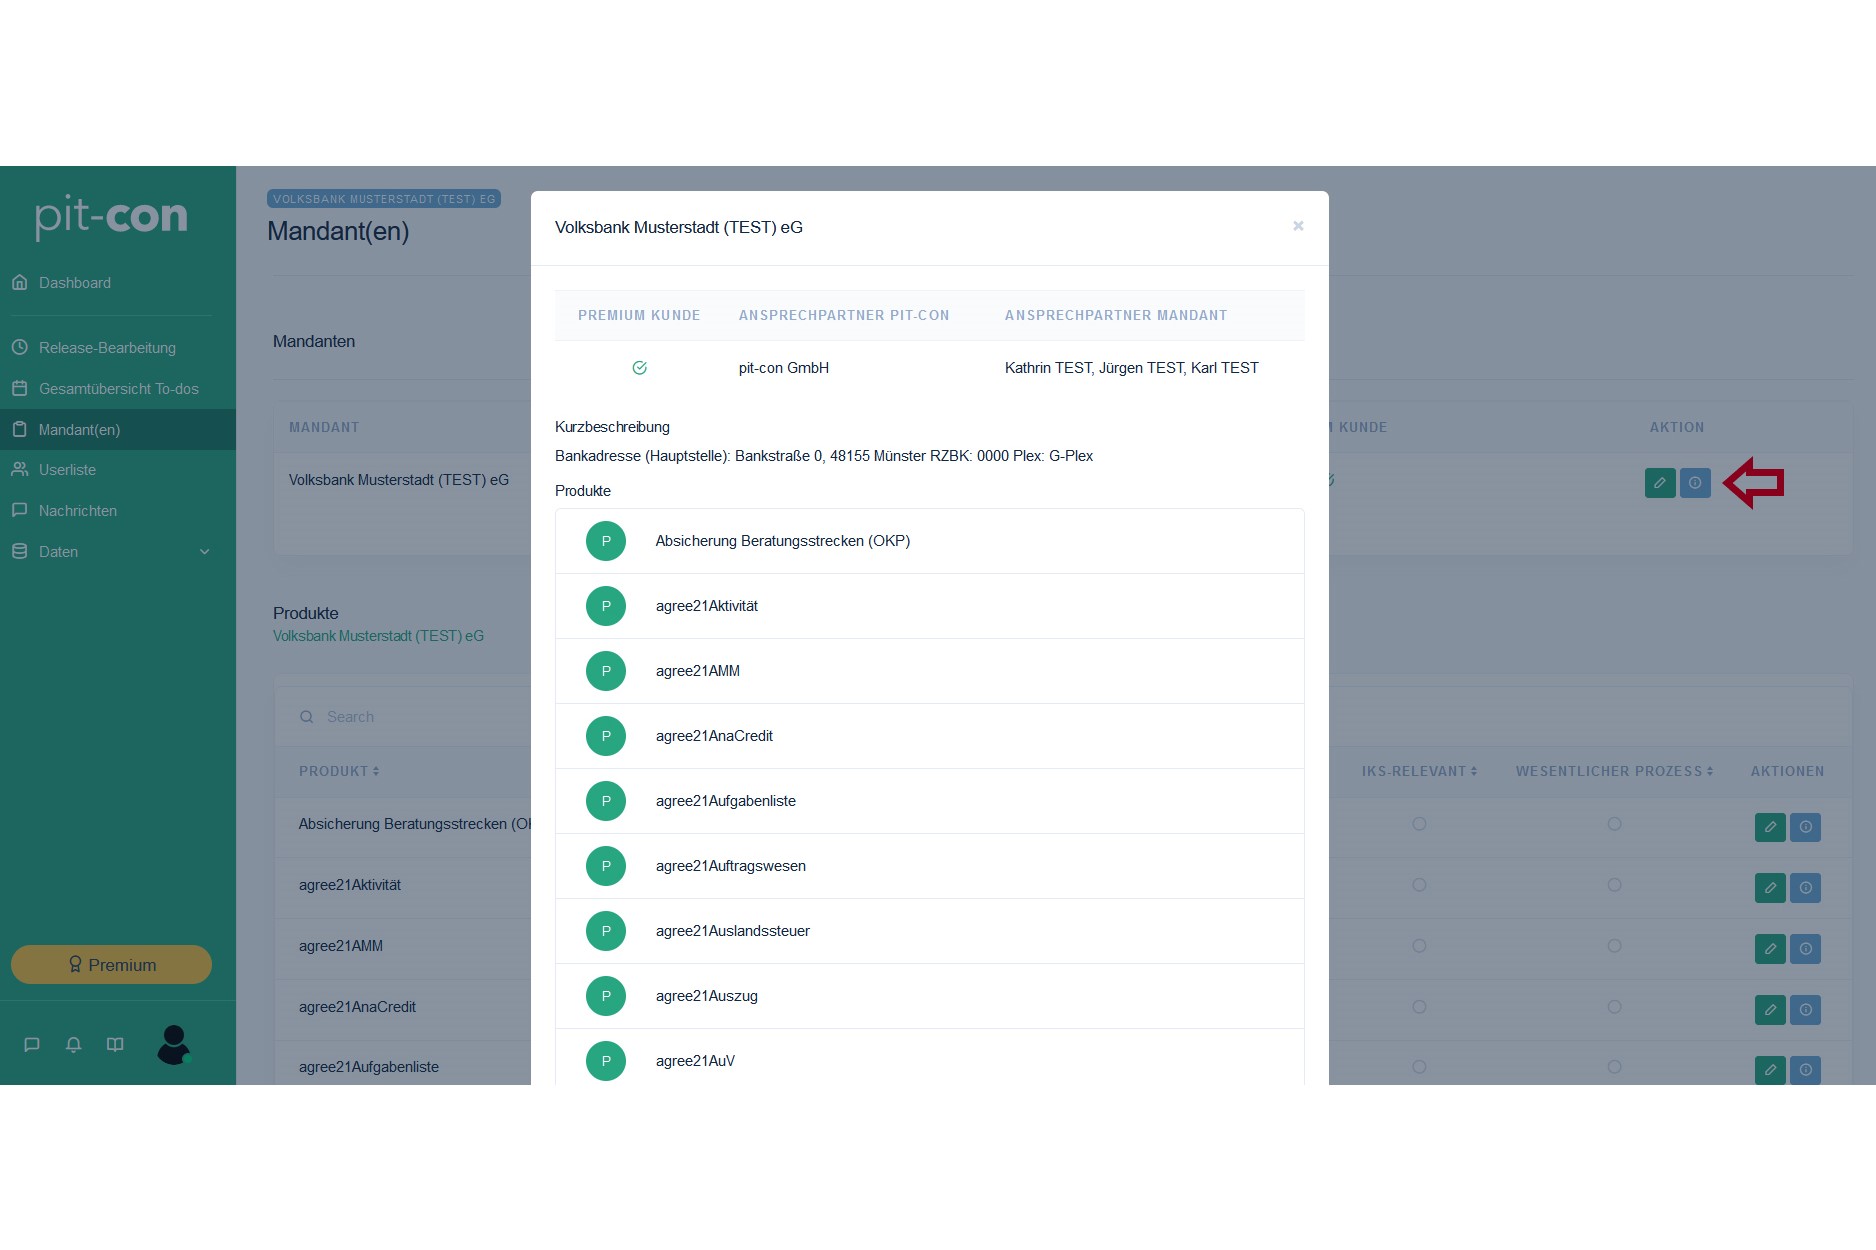
Task: Click the Mandant(en) clipboard icon
Action: pyautogui.click(x=20, y=430)
